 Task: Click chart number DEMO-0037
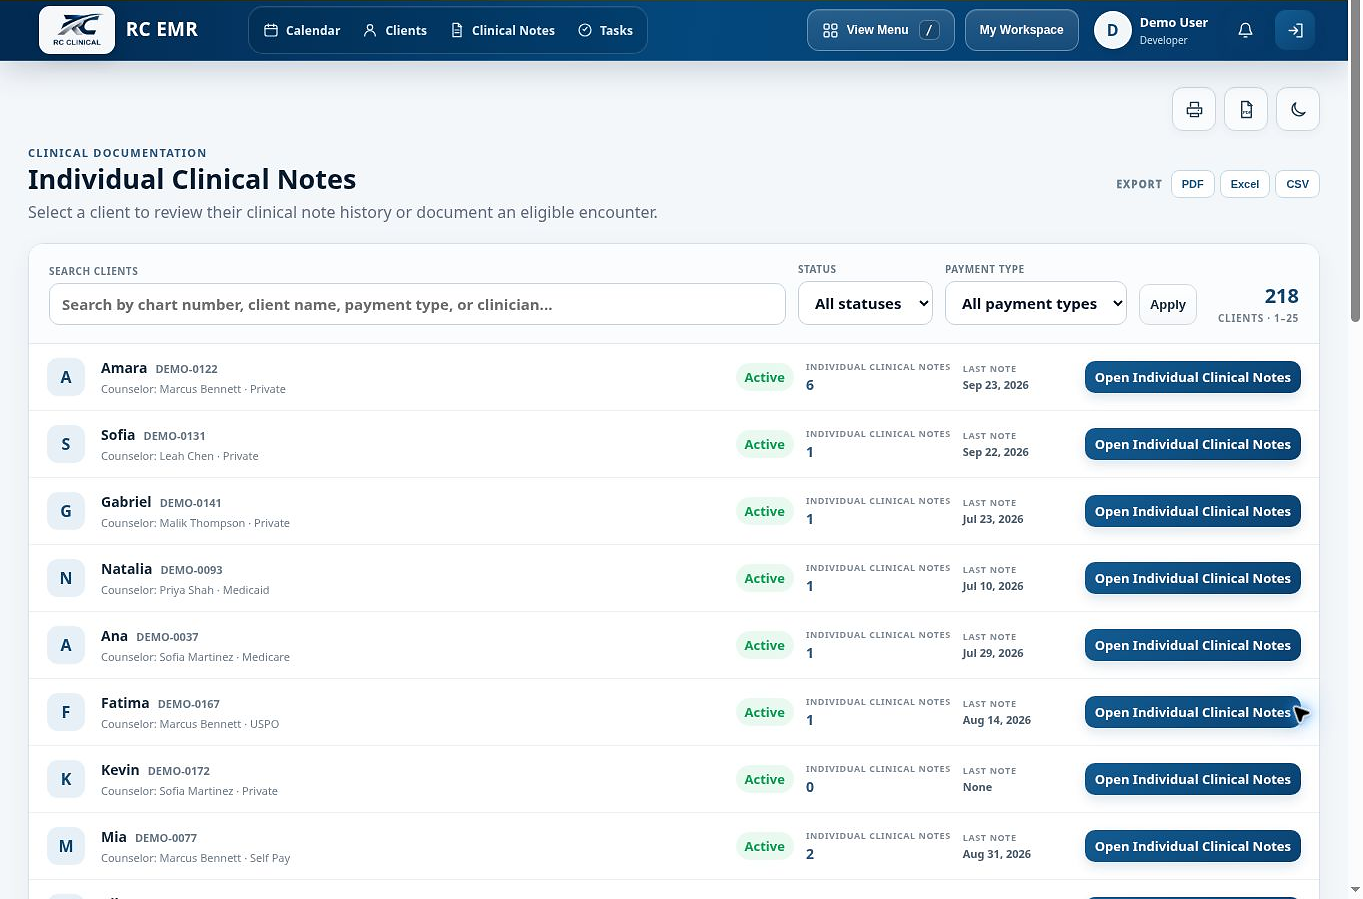tap(167, 637)
